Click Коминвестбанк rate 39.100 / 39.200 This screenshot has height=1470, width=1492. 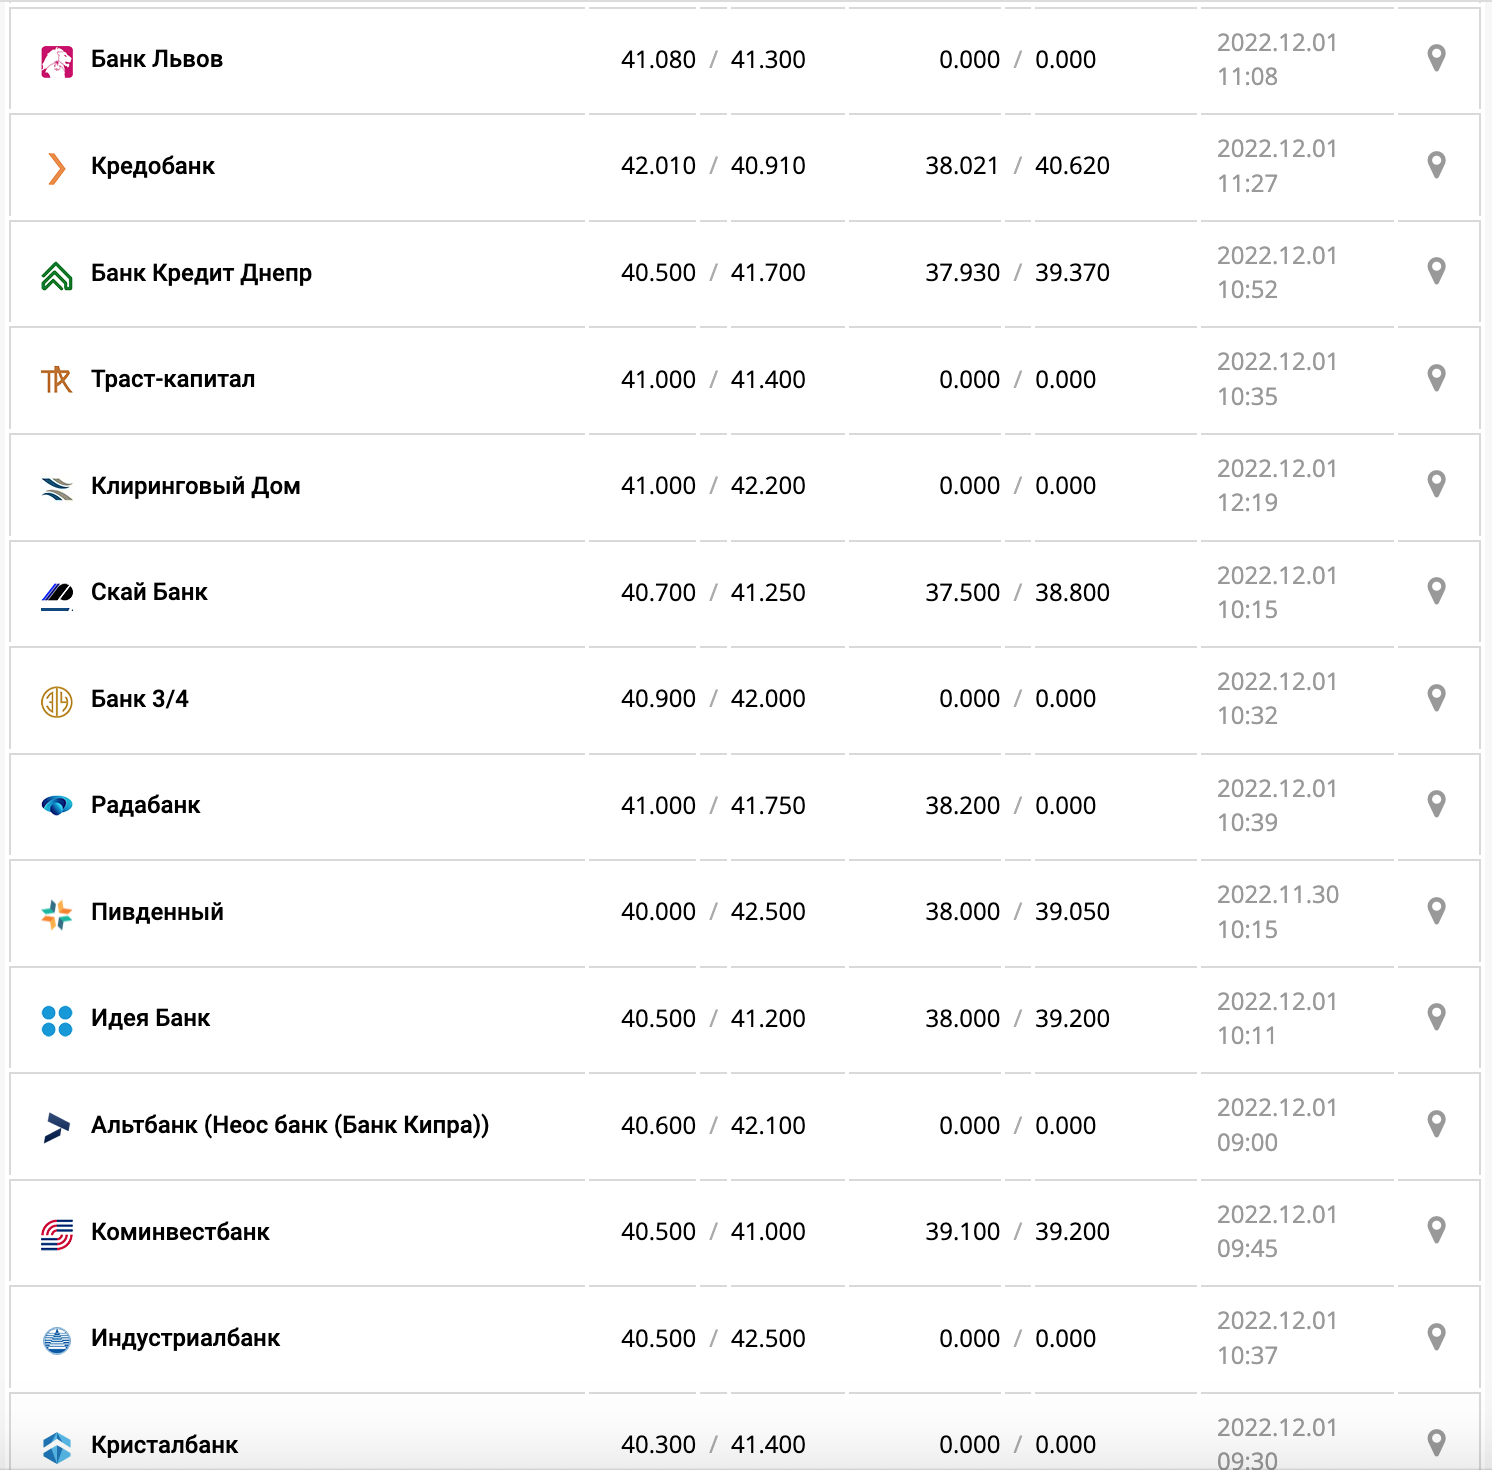pos(1017,1232)
